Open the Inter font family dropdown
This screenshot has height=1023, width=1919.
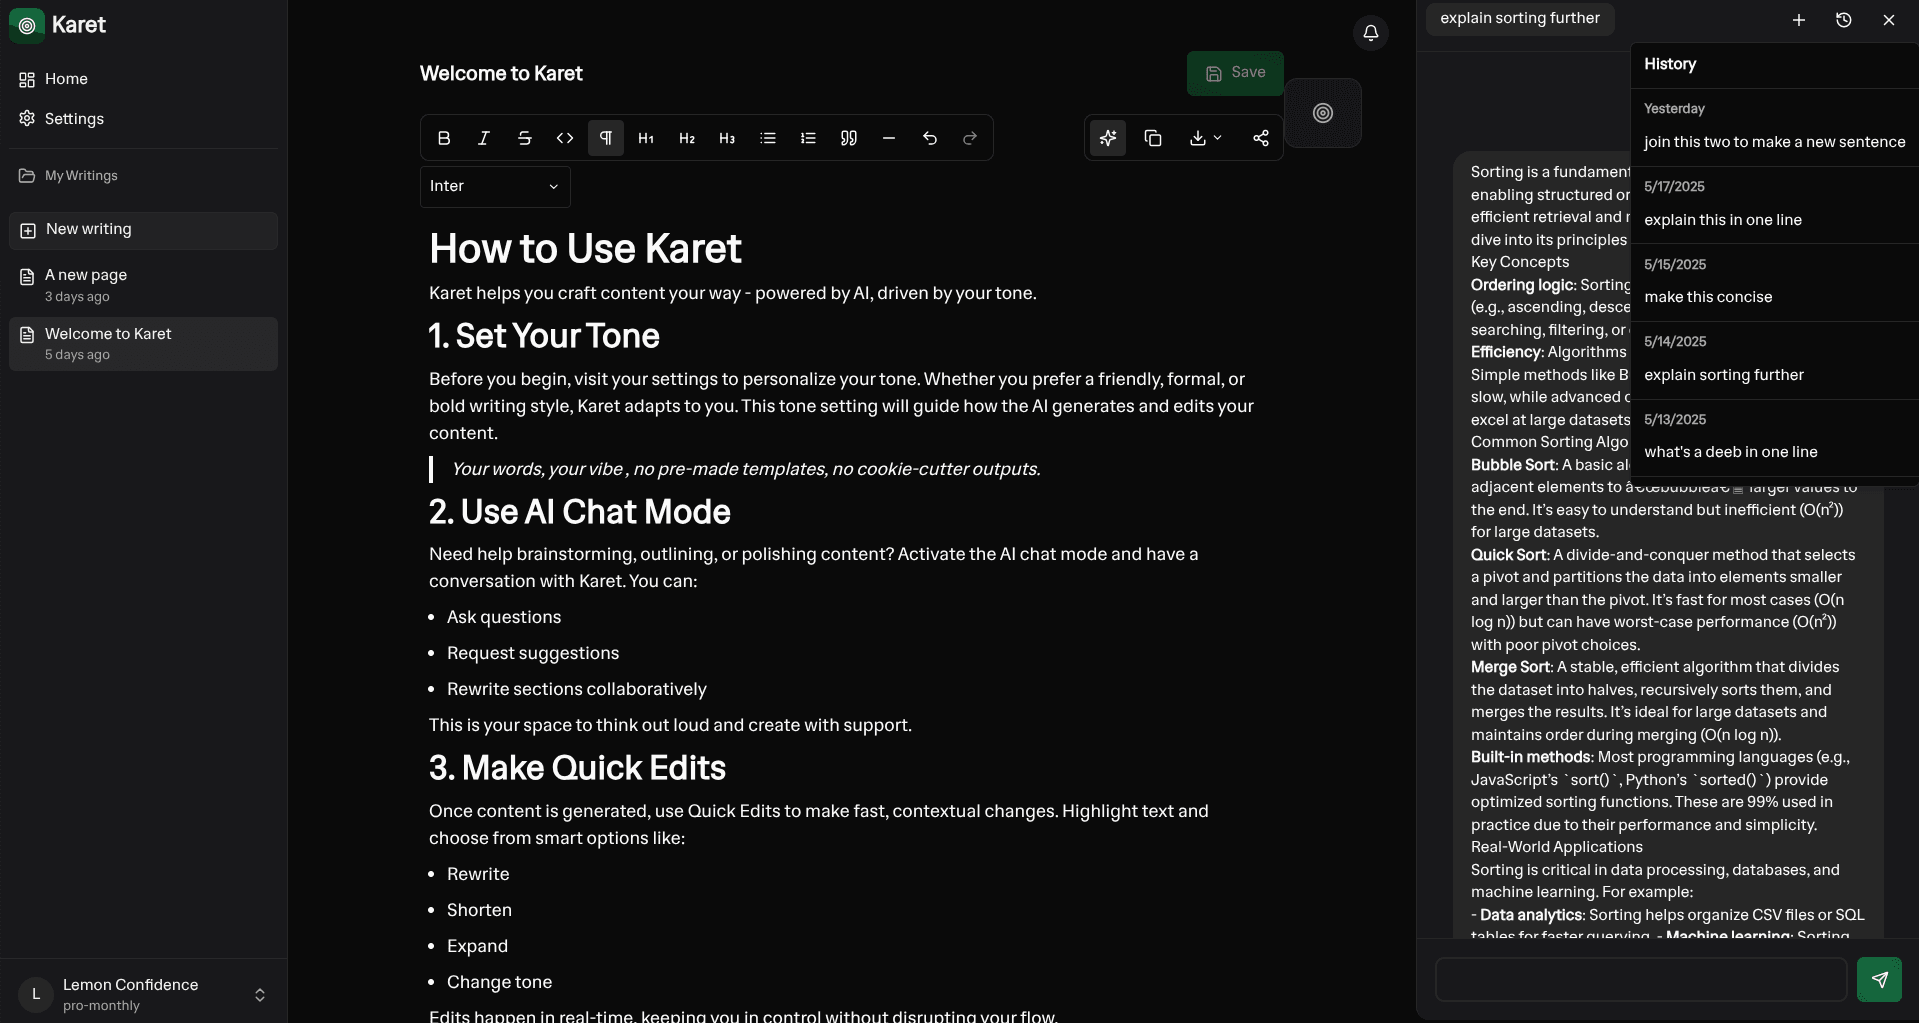point(495,186)
